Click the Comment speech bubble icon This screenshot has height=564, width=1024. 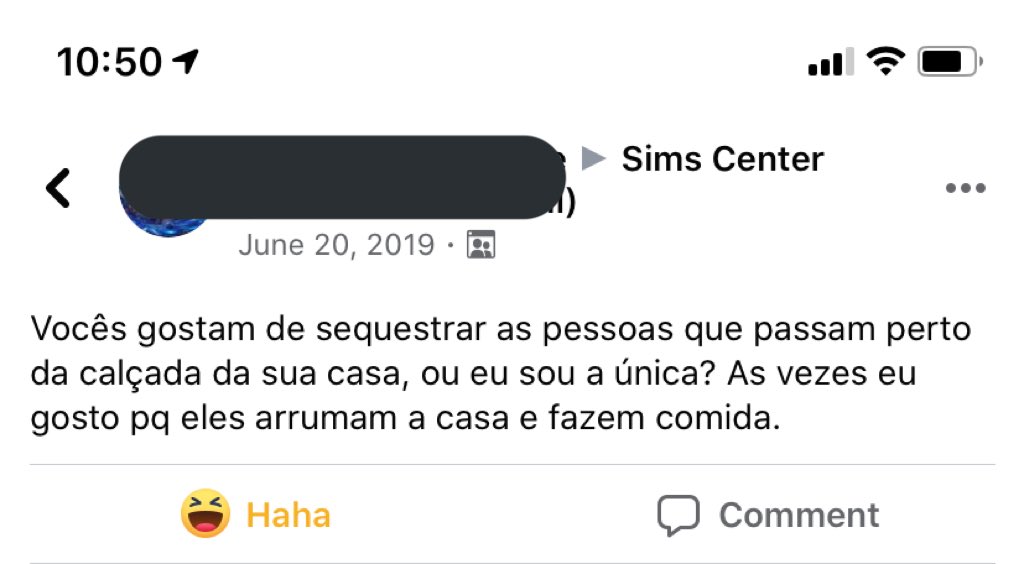tap(677, 515)
